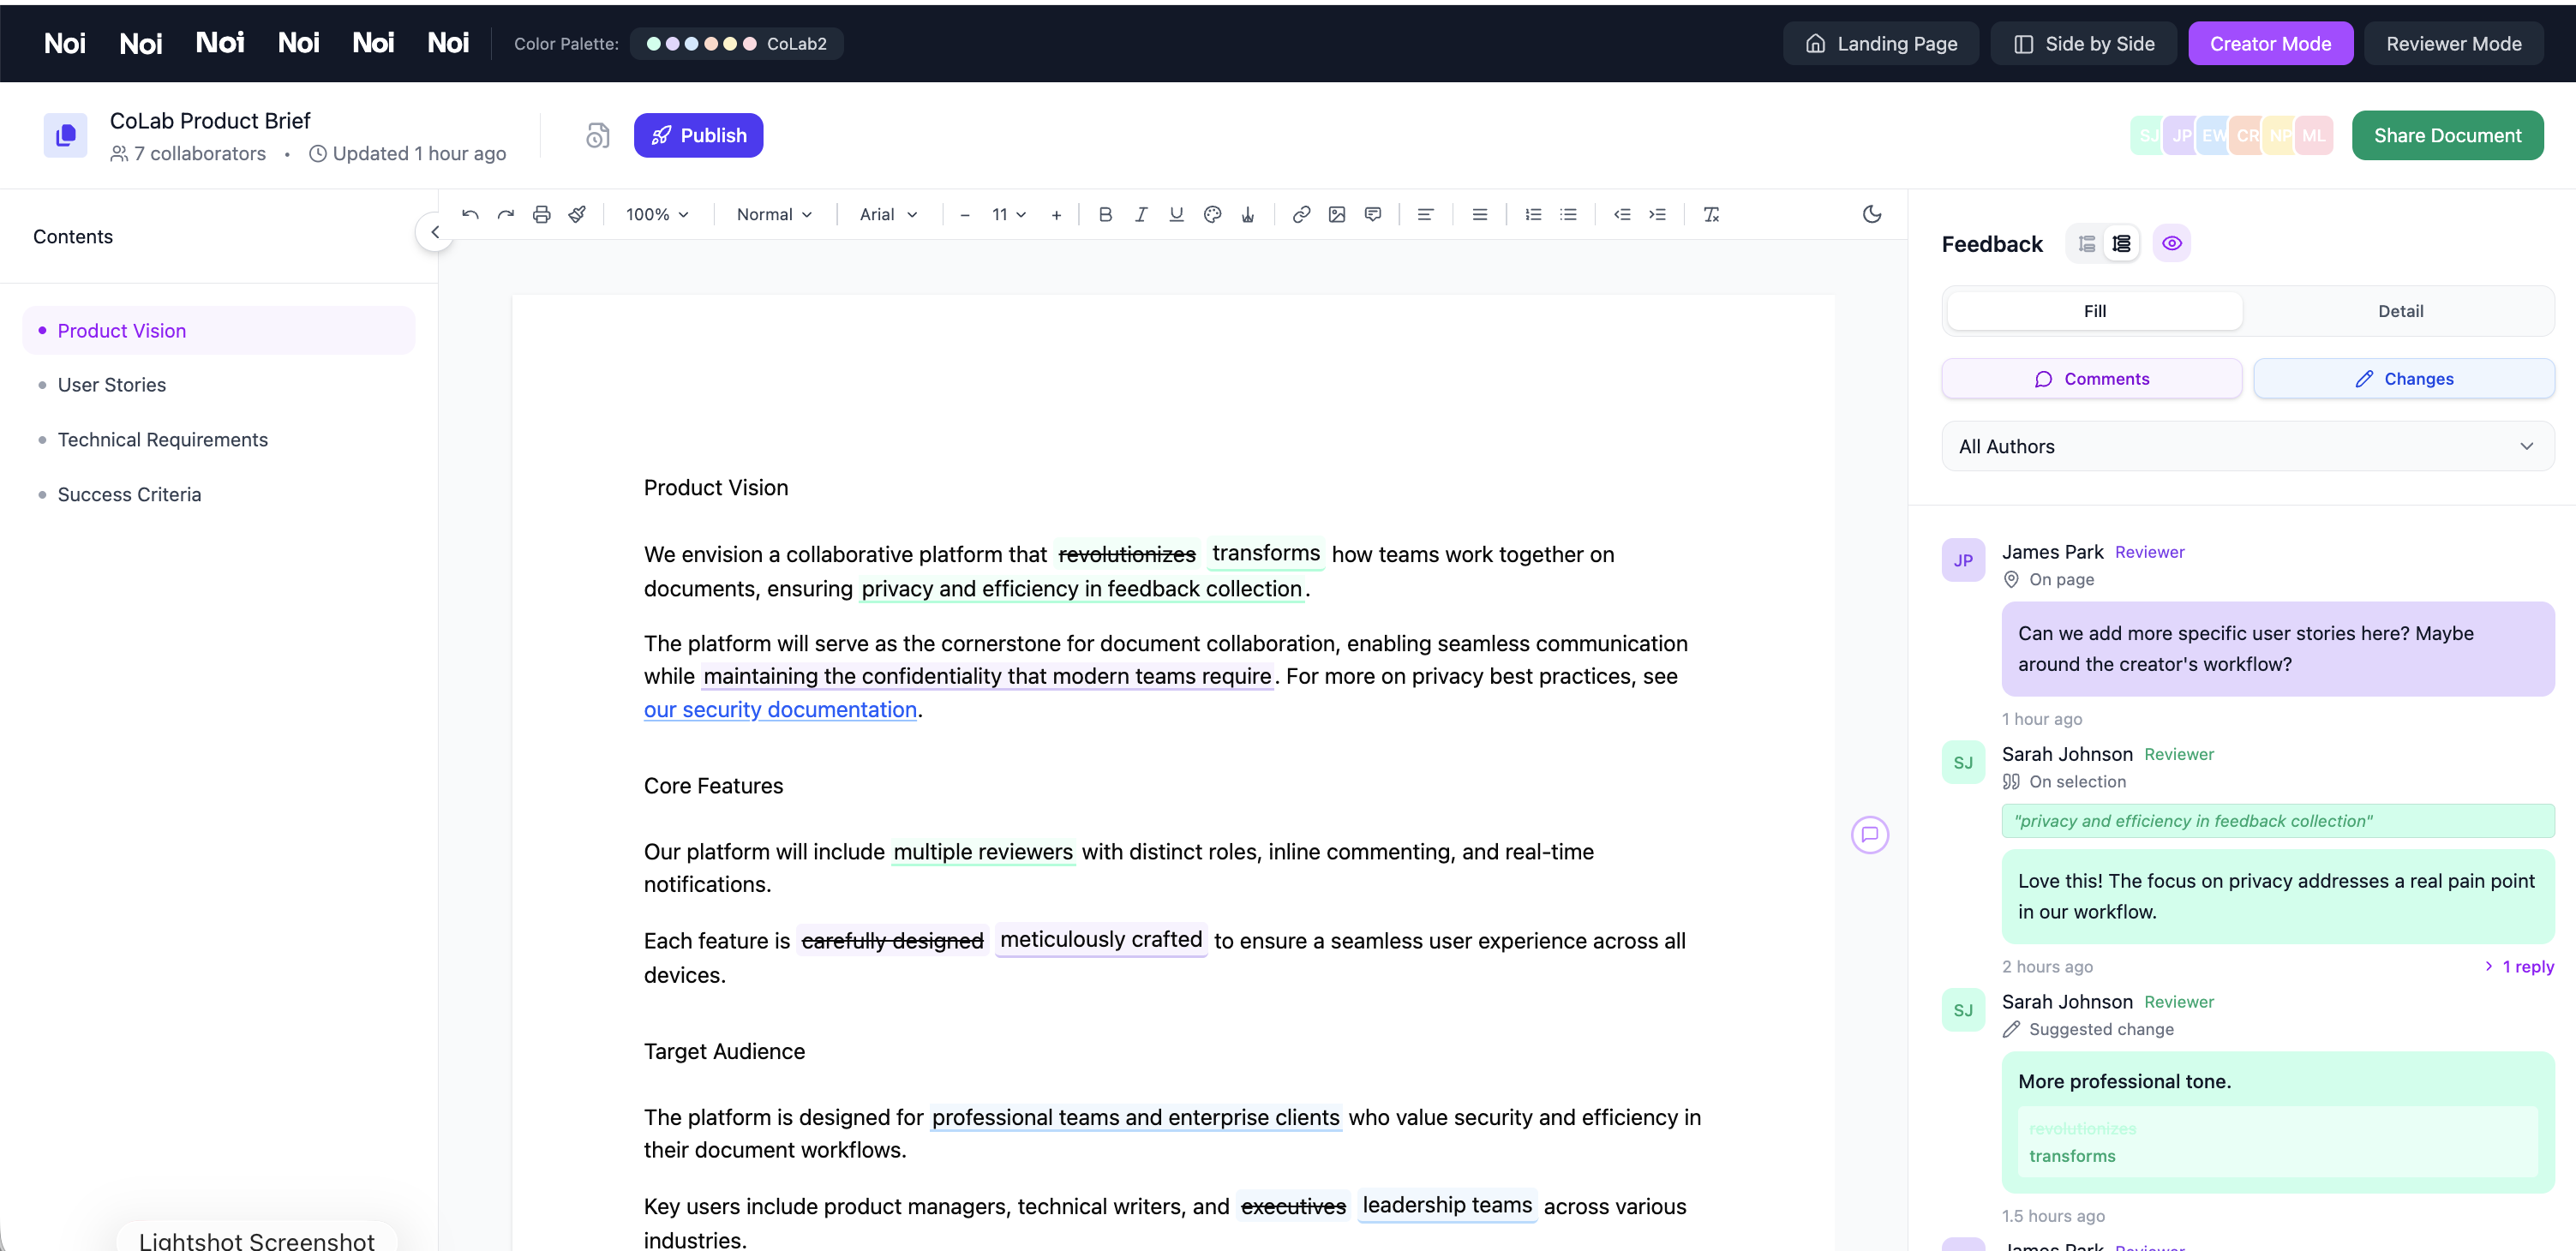The width and height of the screenshot is (2576, 1251).
Task: Click the floating add comment bubble
Action: point(1869,834)
